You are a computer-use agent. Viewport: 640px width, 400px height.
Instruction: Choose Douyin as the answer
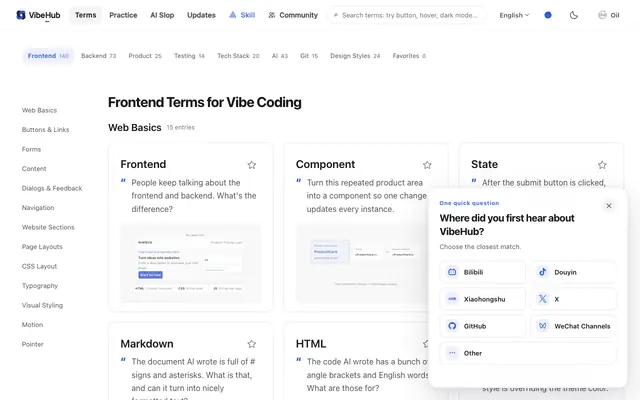click(573, 272)
